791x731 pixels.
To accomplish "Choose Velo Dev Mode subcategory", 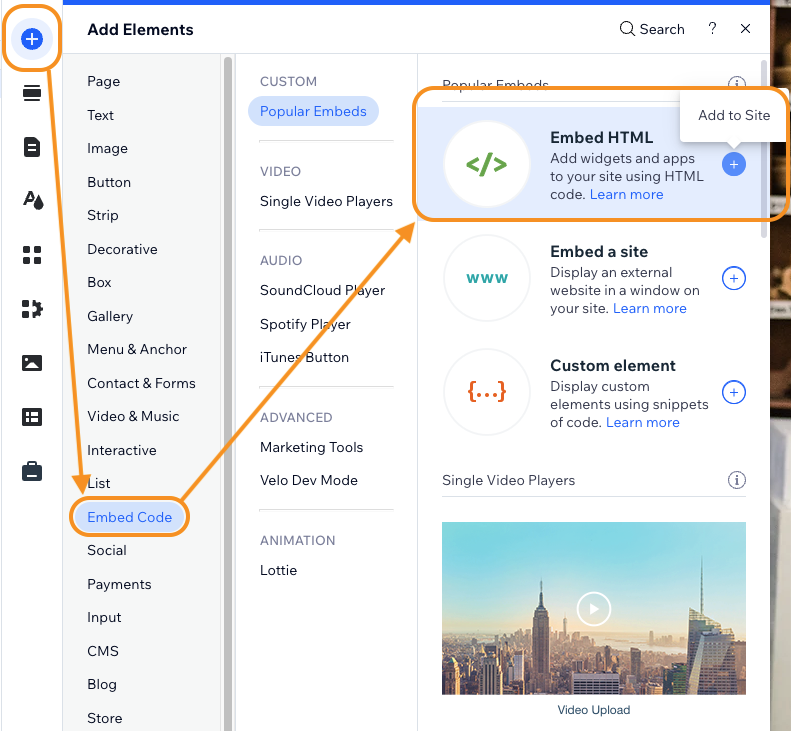I will pyautogui.click(x=309, y=480).
